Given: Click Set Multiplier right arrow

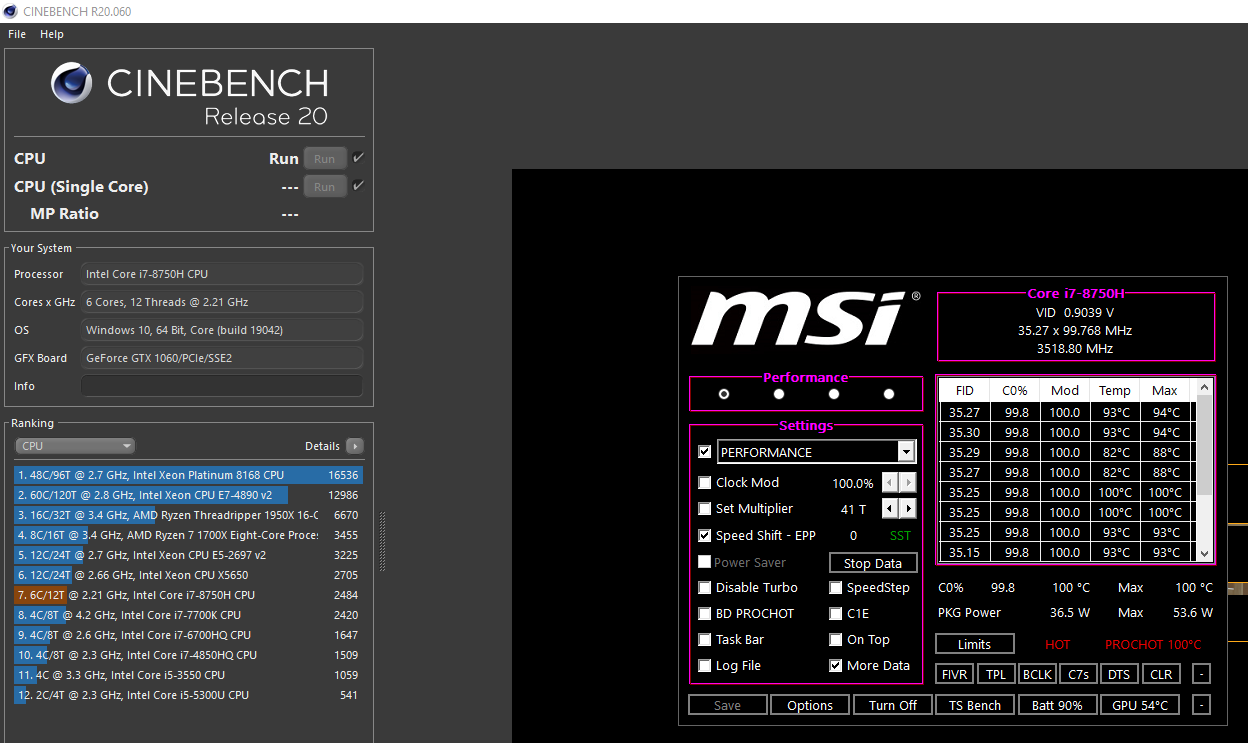Looking at the screenshot, I should 908,509.
